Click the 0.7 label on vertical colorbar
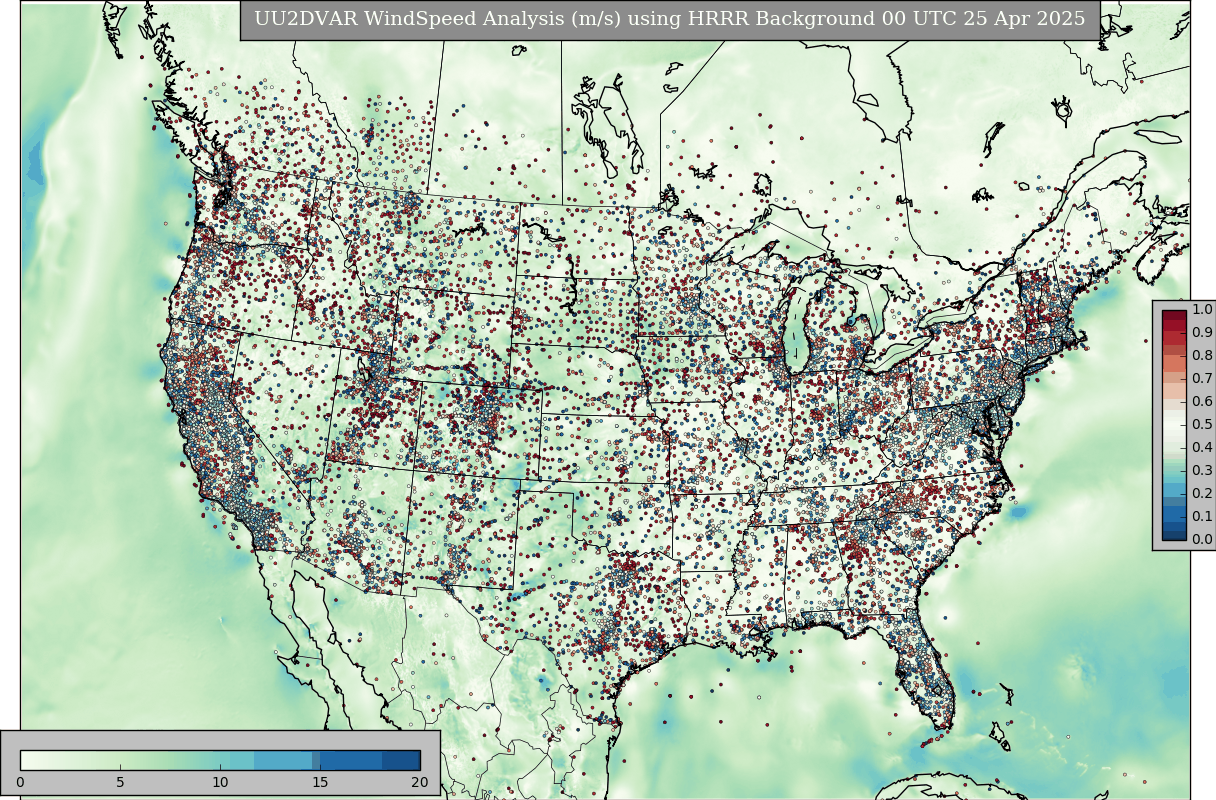The height and width of the screenshot is (800, 1216). pos(1202,379)
